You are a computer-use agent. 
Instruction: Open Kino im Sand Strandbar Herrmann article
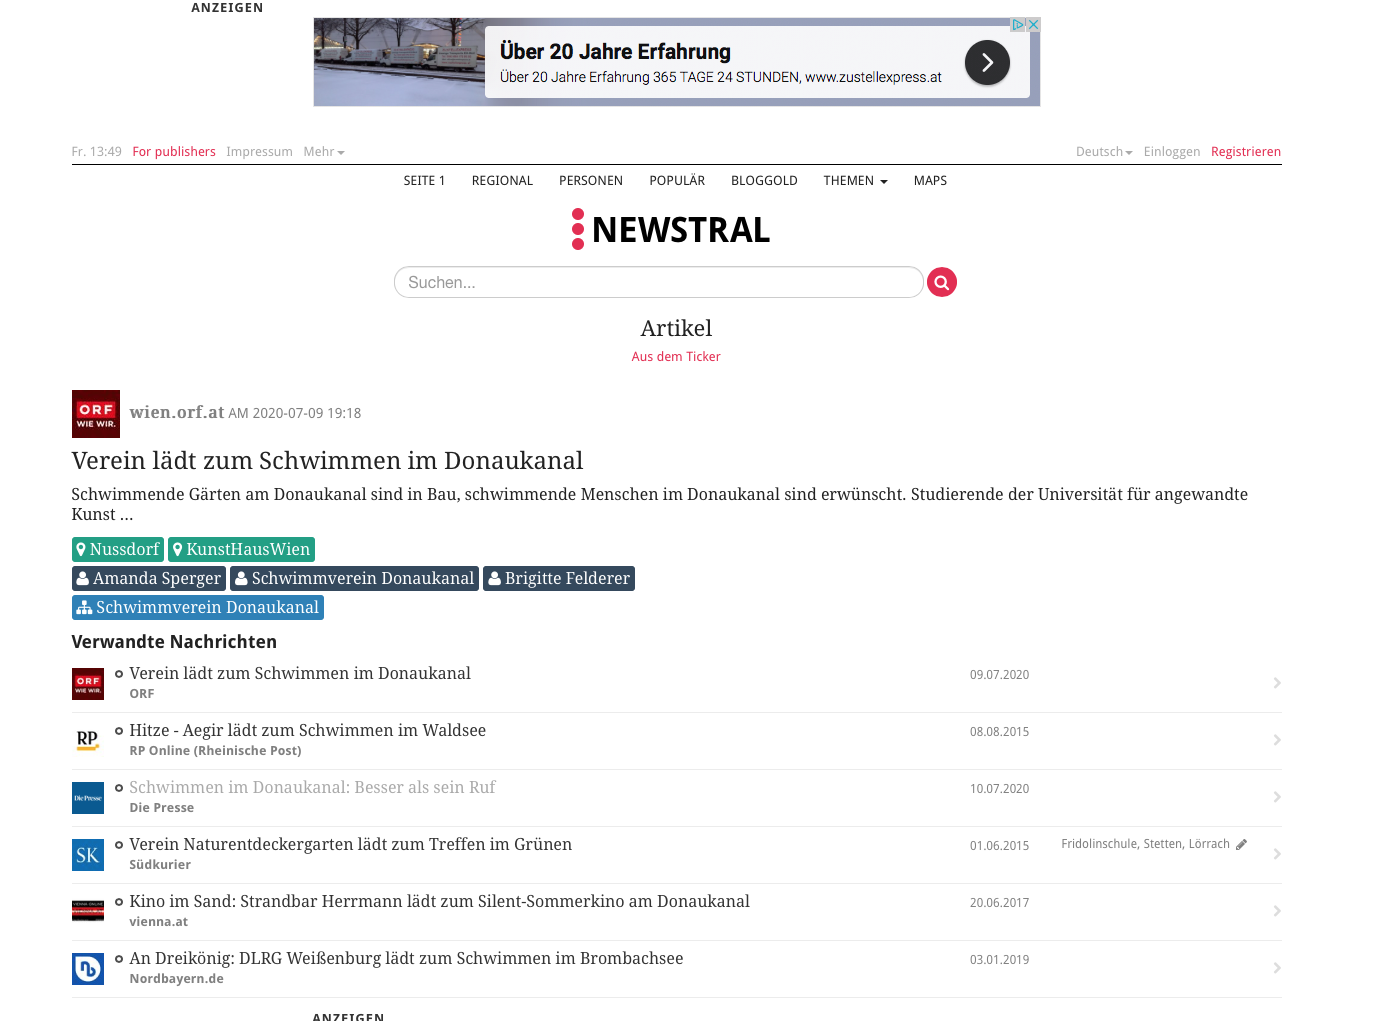point(440,902)
